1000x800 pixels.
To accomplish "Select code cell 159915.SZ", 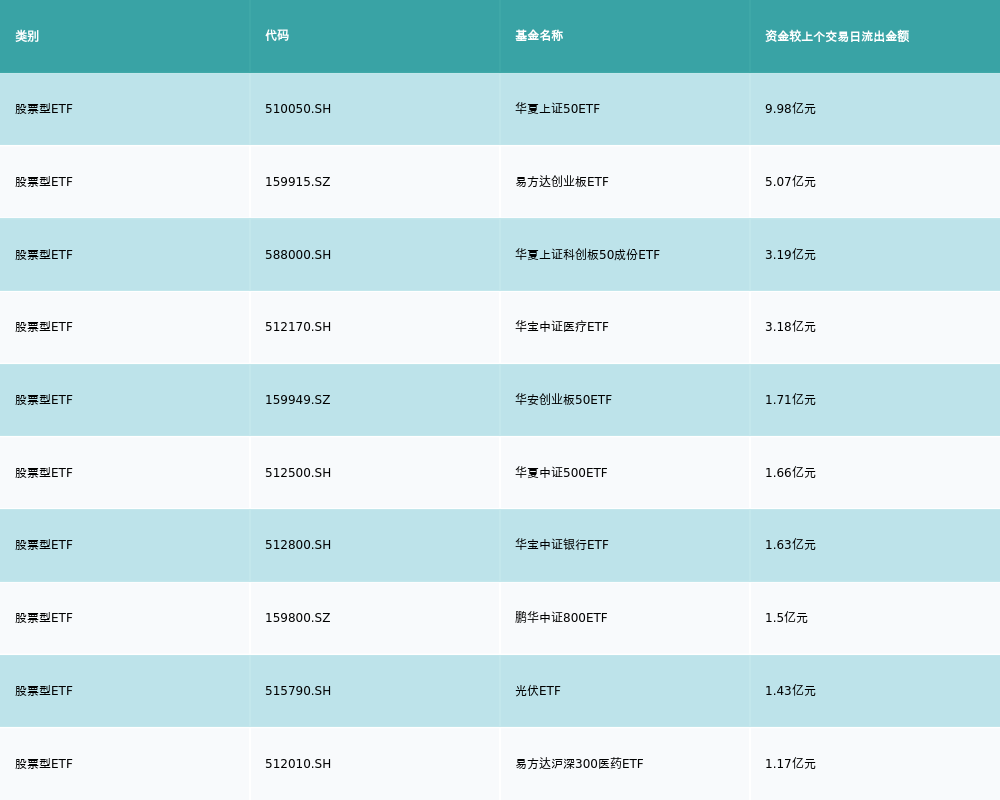I will pos(298,182).
